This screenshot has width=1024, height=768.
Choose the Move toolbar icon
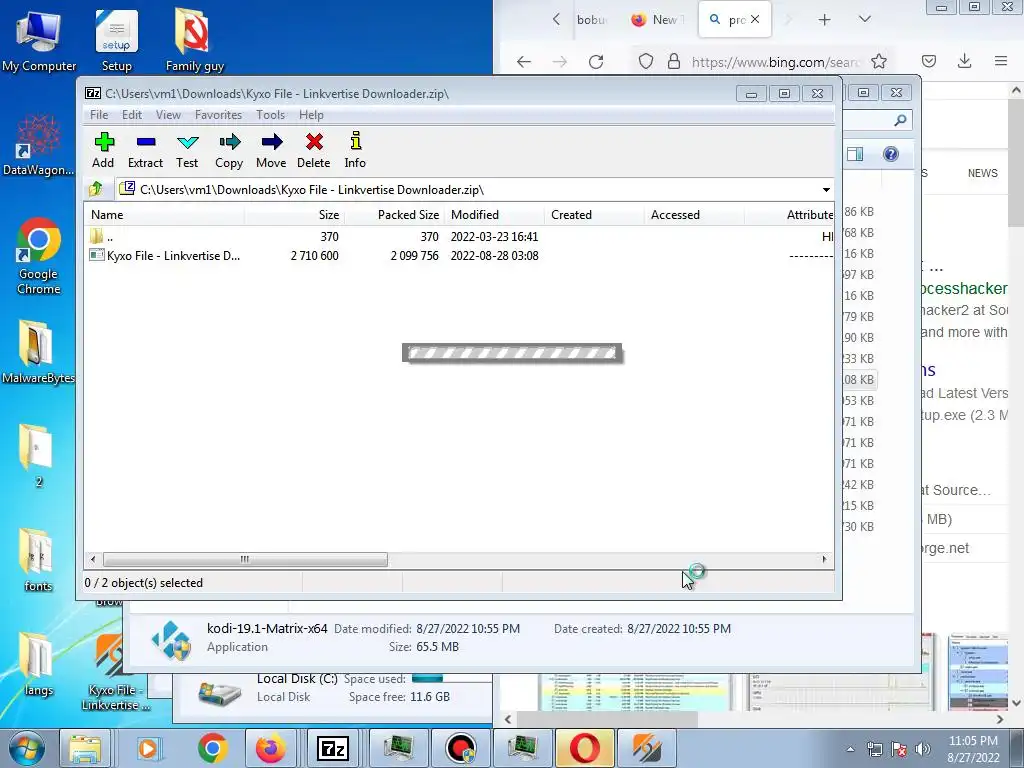pyautogui.click(x=271, y=151)
